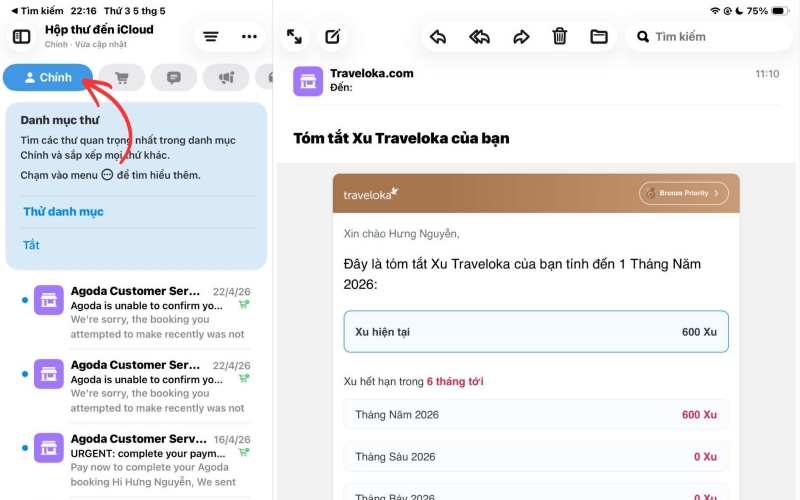
Task: Forward the Traveloka email
Action: point(521,37)
